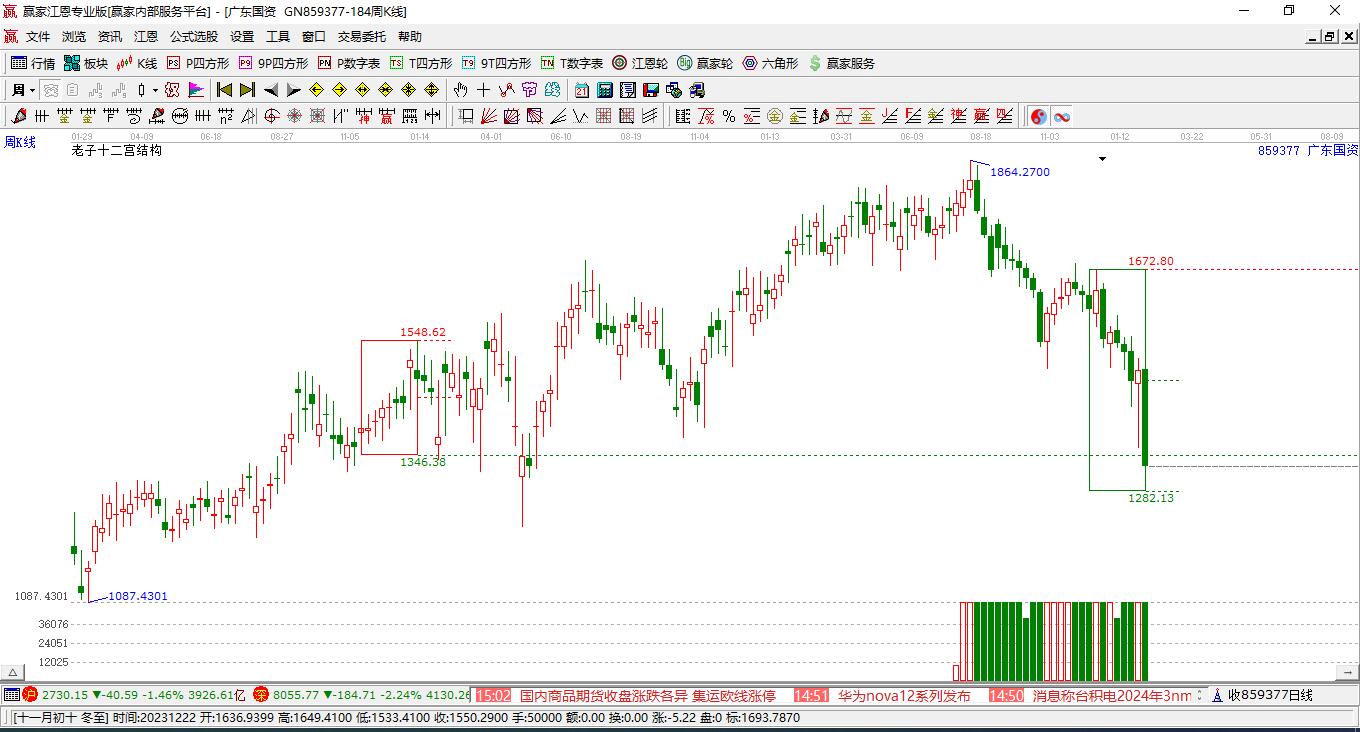Click the purple pennant flag icon
This screenshot has width=1360, height=732.
(x=196, y=90)
